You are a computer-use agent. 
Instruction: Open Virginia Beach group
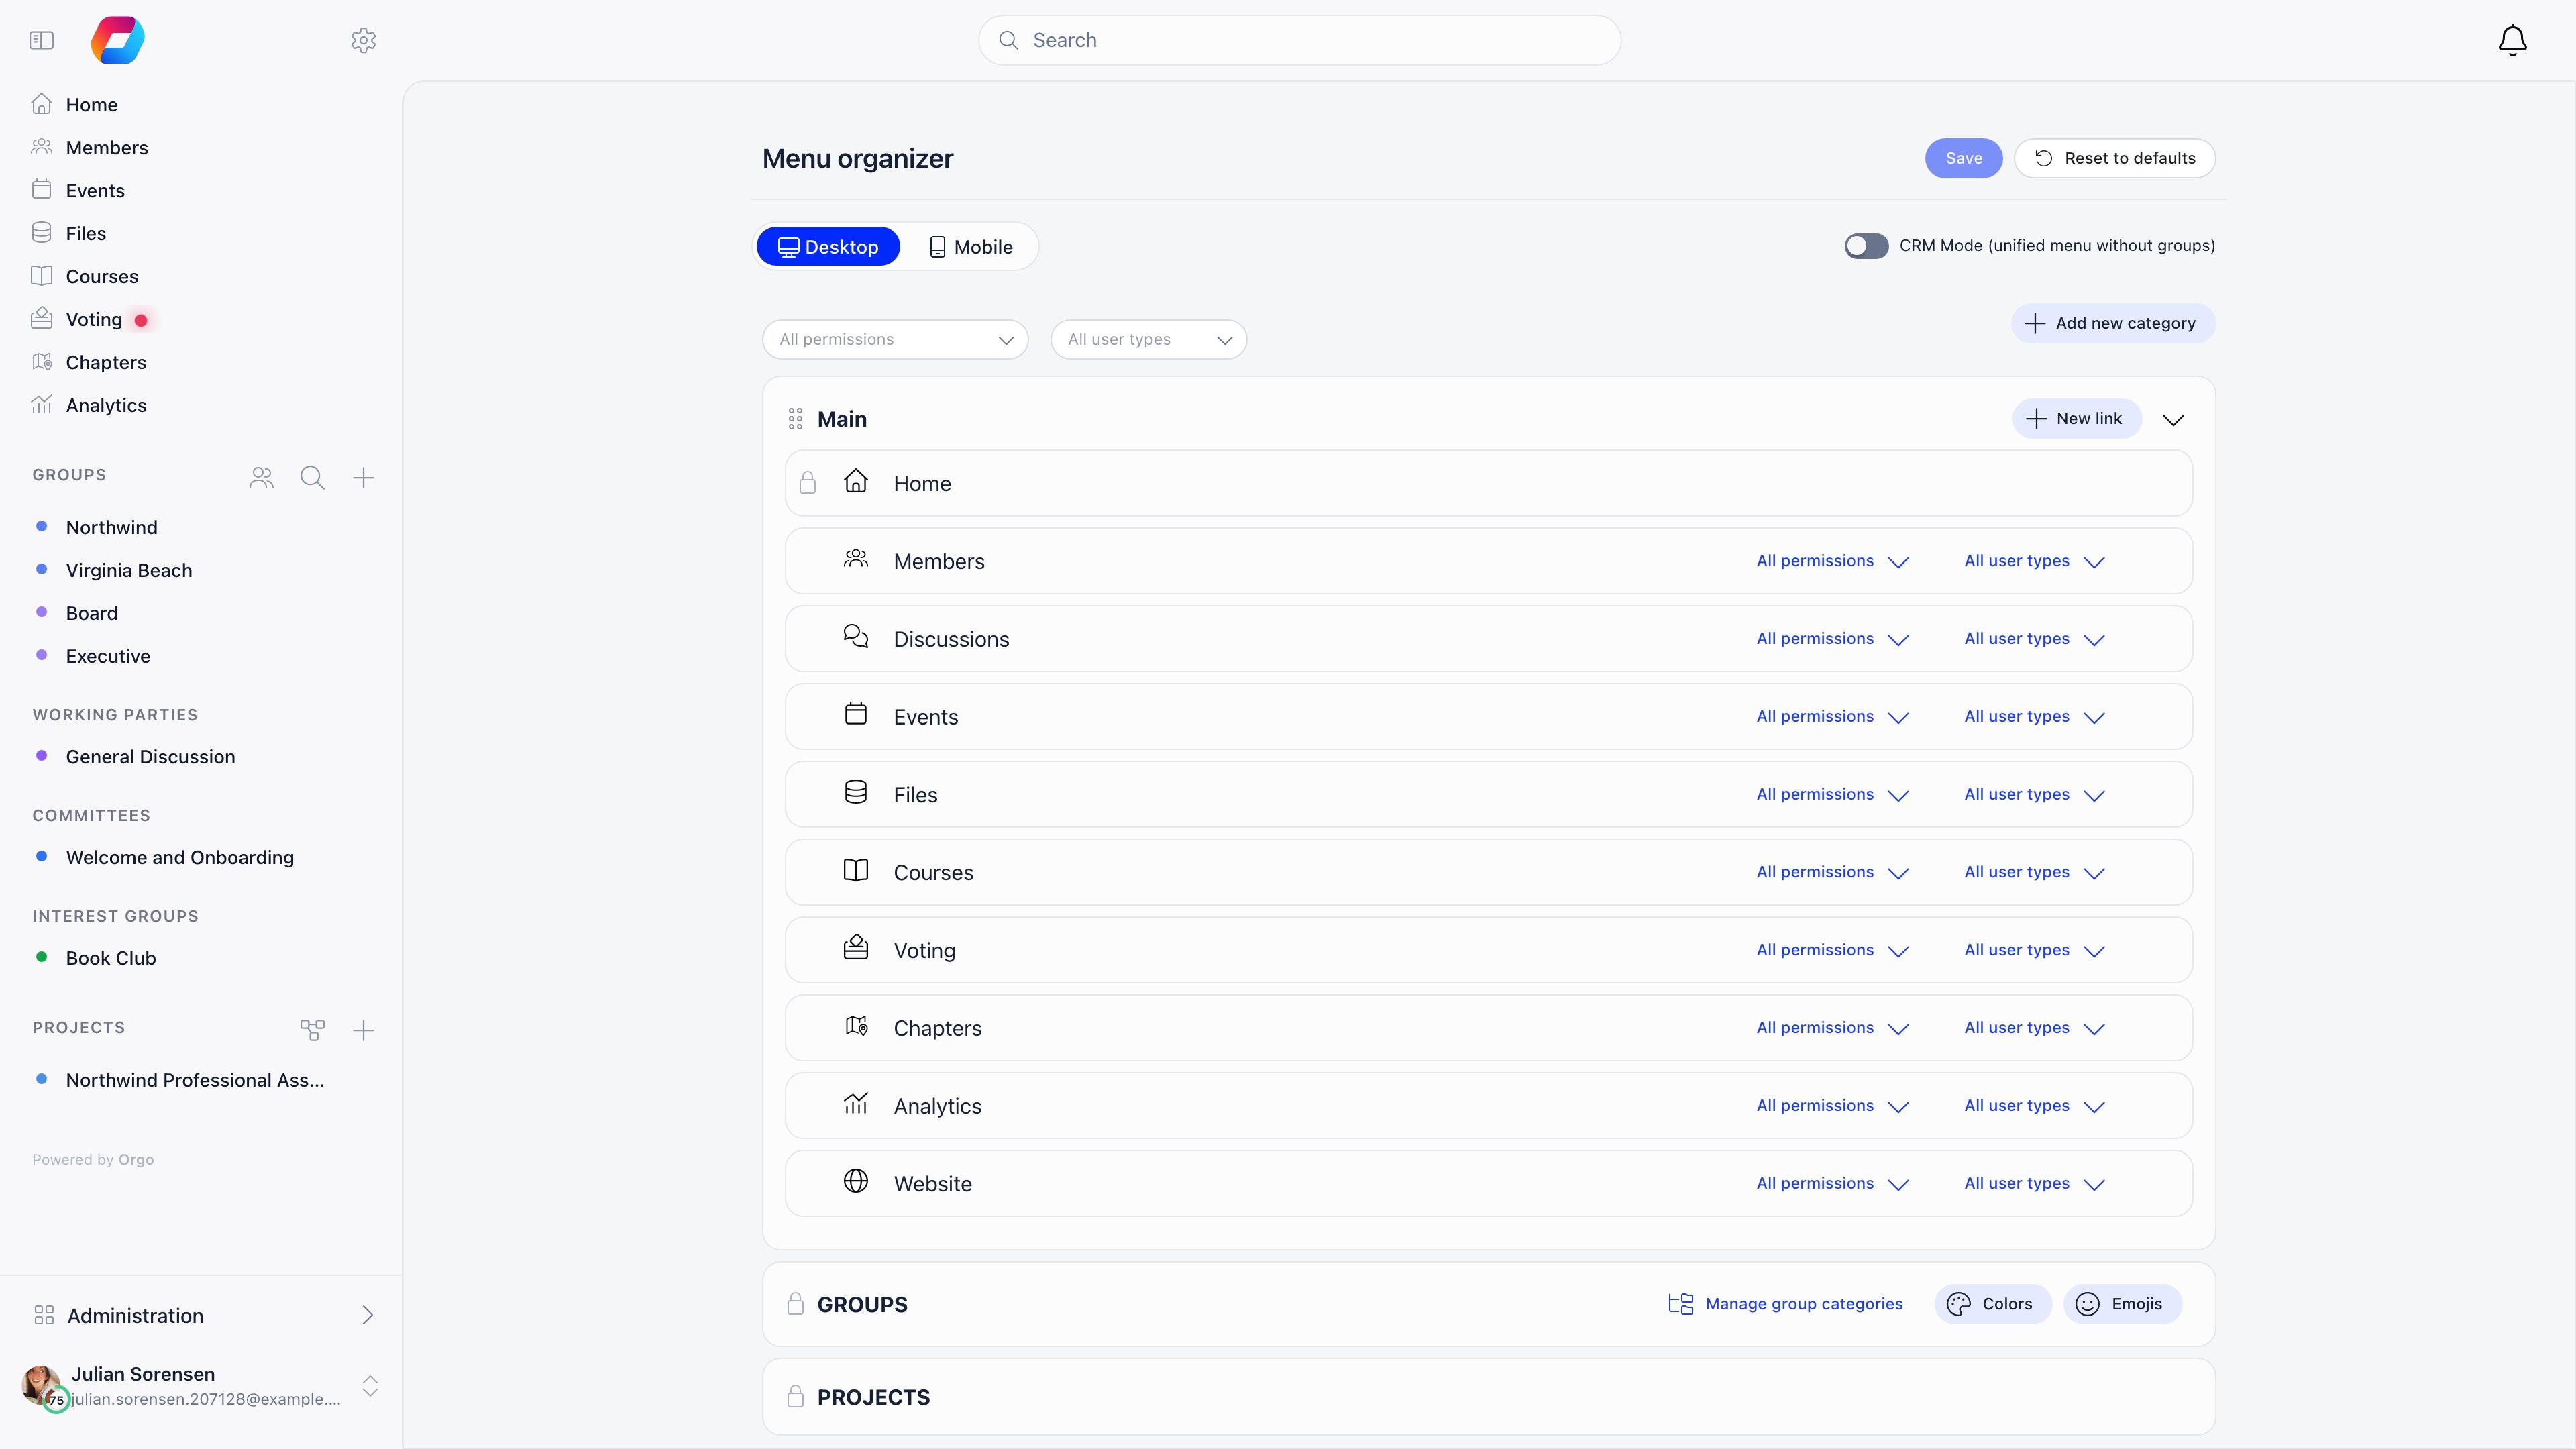coord(129,571)
